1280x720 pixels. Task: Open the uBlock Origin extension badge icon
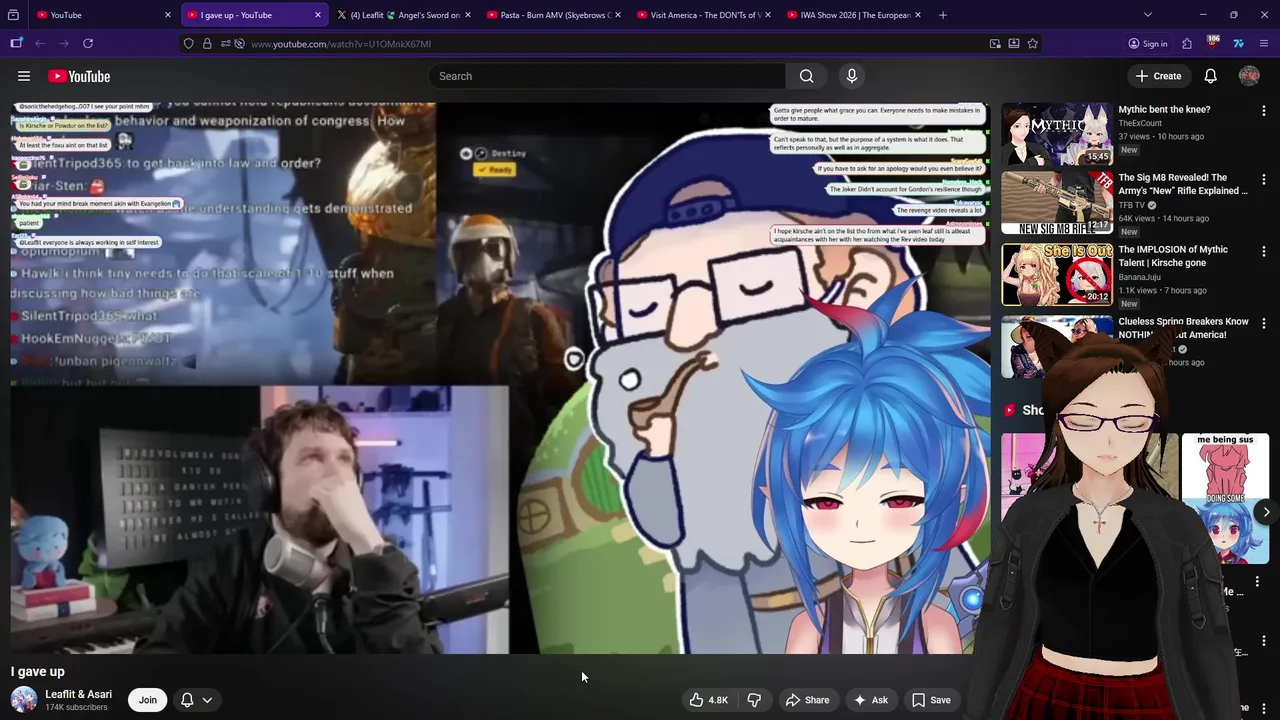(x=1212, y=43)
